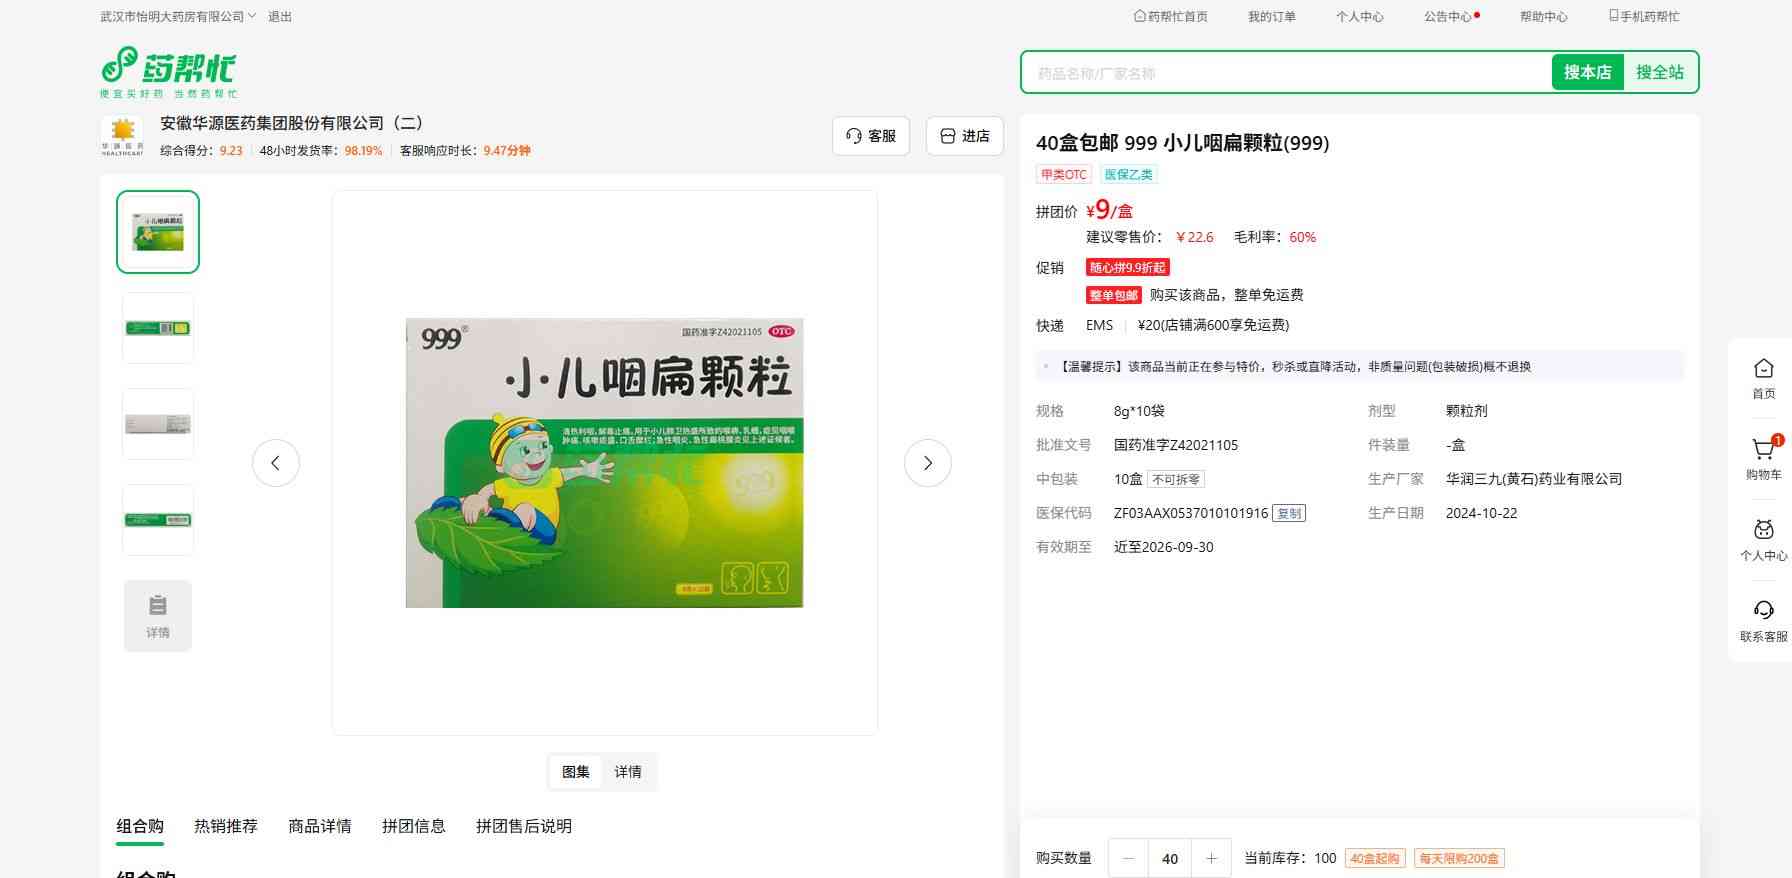The width and height of the screenshot is (1792, 878).
Task: Show previous product image with left arrow
Action: click(276, 463)
